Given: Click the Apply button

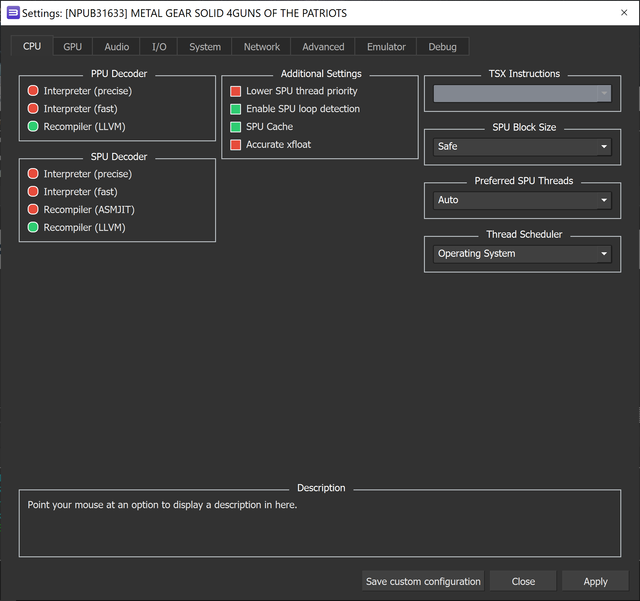Looking at the screenshot, I should pos(596,581).
